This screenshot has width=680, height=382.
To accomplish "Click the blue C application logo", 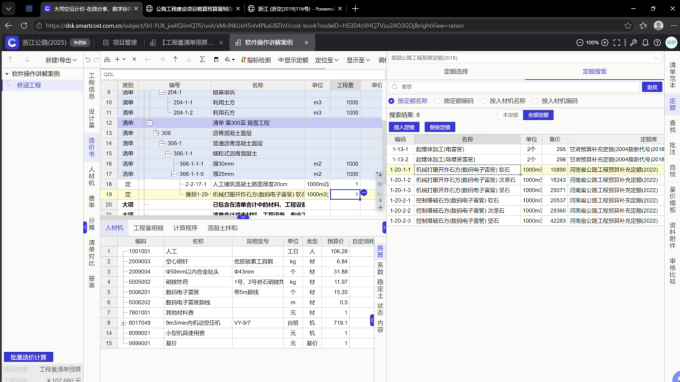I will (x=12, y=42).
